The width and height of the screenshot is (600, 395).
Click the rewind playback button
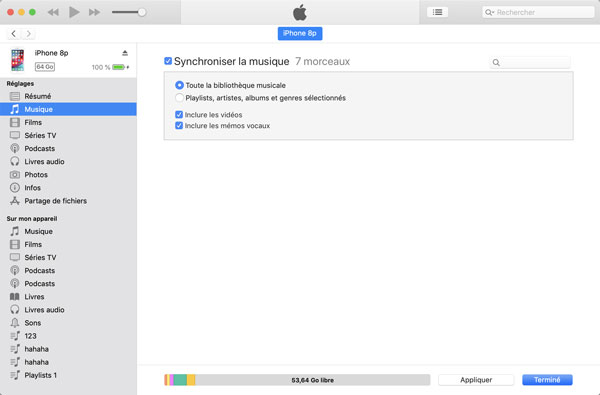(53, 12)
